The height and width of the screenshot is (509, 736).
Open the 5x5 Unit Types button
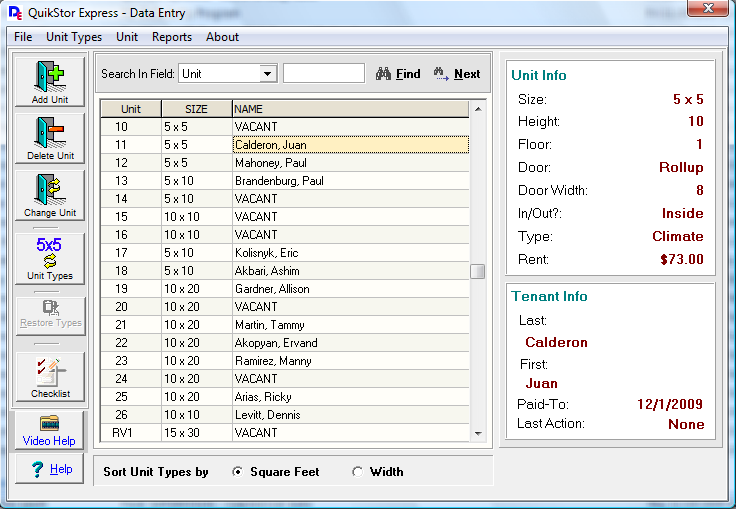pos(50,259)
